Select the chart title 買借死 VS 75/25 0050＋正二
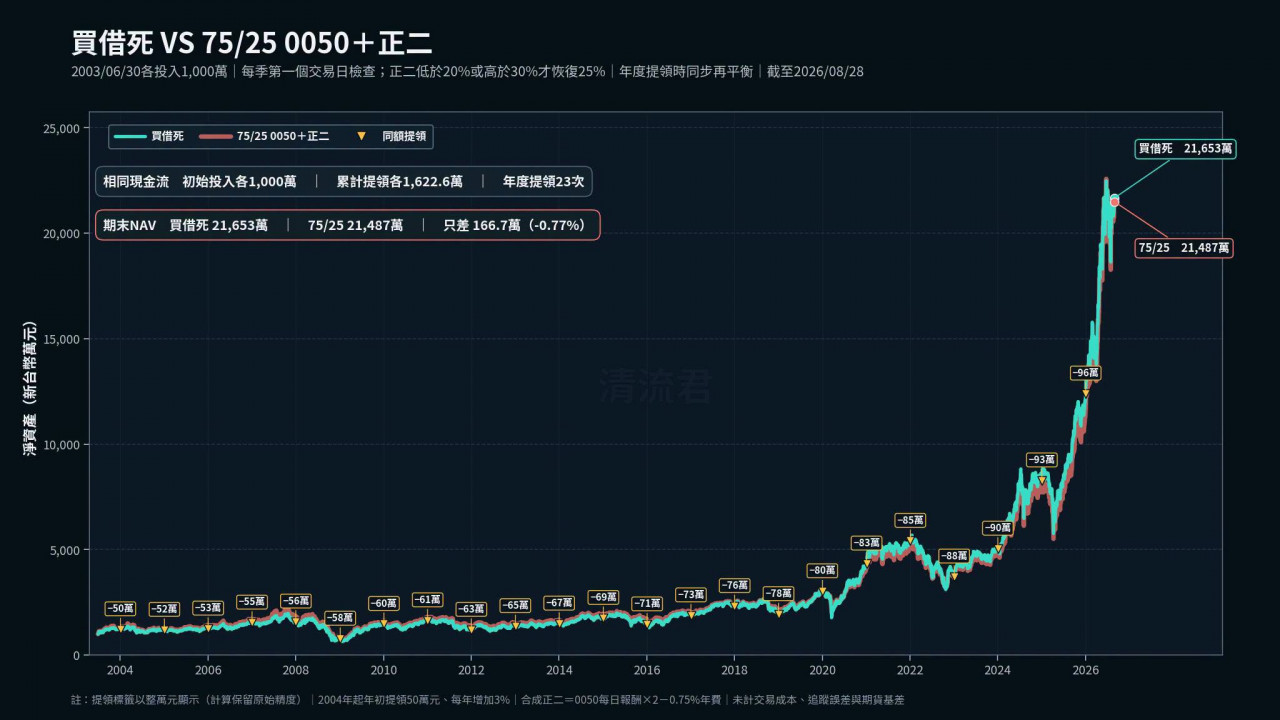Viewport: 1280px width, 720px height. 252,43
